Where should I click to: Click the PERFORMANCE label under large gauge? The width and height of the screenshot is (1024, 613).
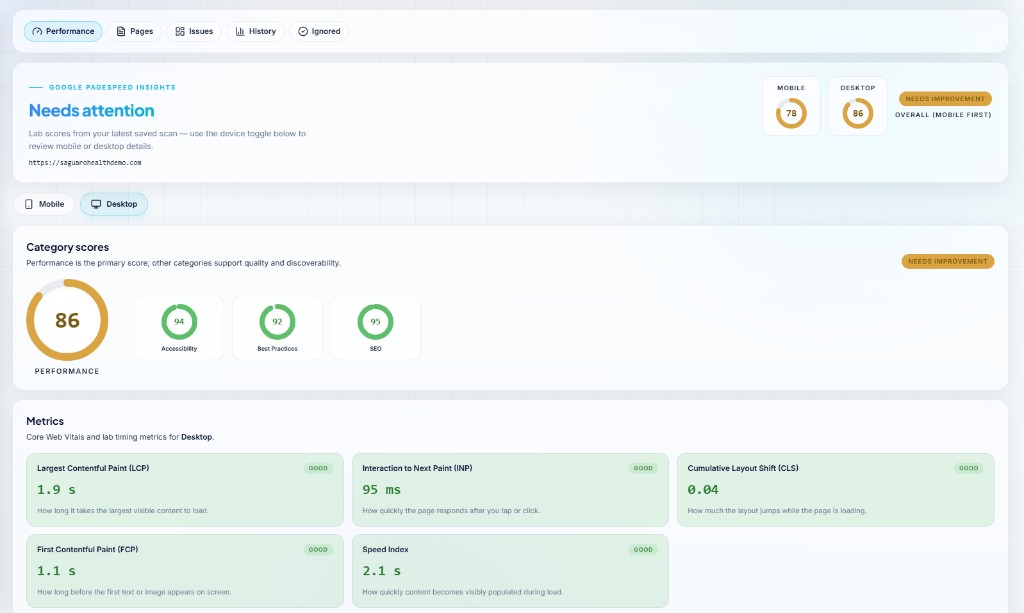(67, 371)
